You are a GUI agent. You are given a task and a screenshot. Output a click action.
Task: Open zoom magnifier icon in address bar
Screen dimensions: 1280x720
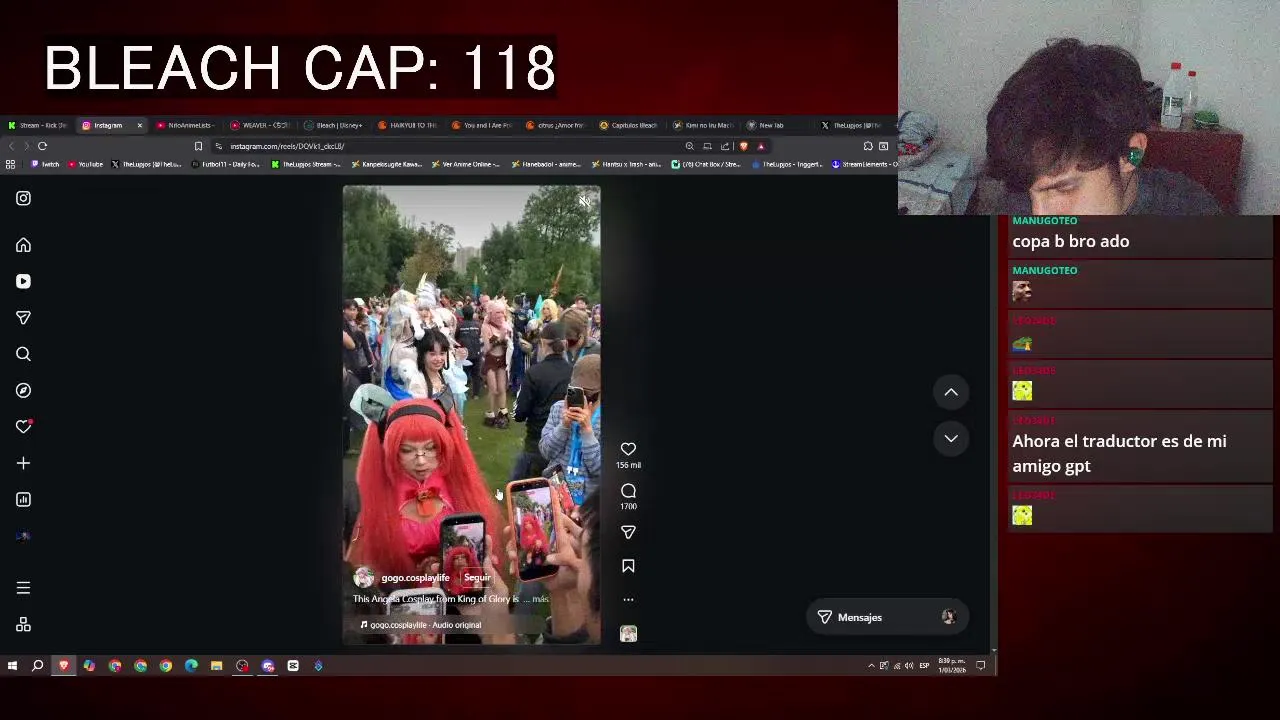point(689,146)
